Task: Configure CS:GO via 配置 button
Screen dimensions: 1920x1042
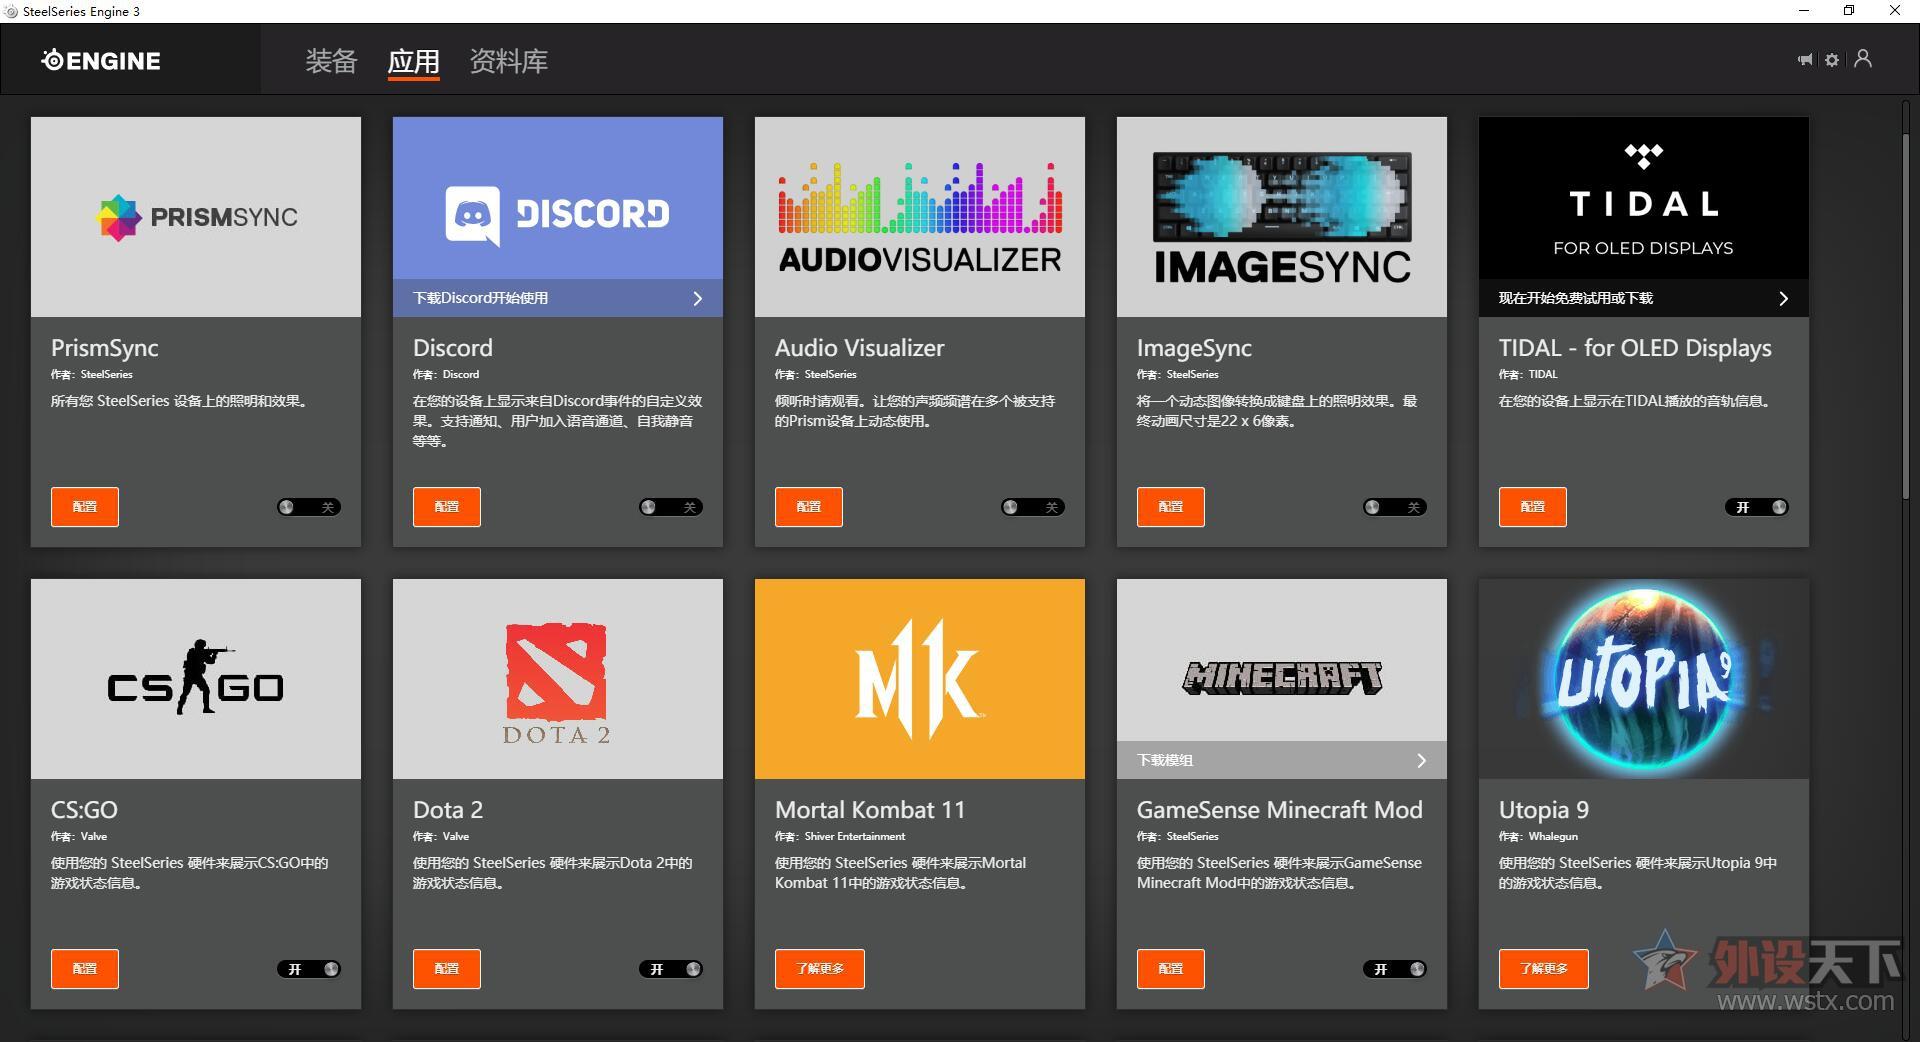Action: 85,969
